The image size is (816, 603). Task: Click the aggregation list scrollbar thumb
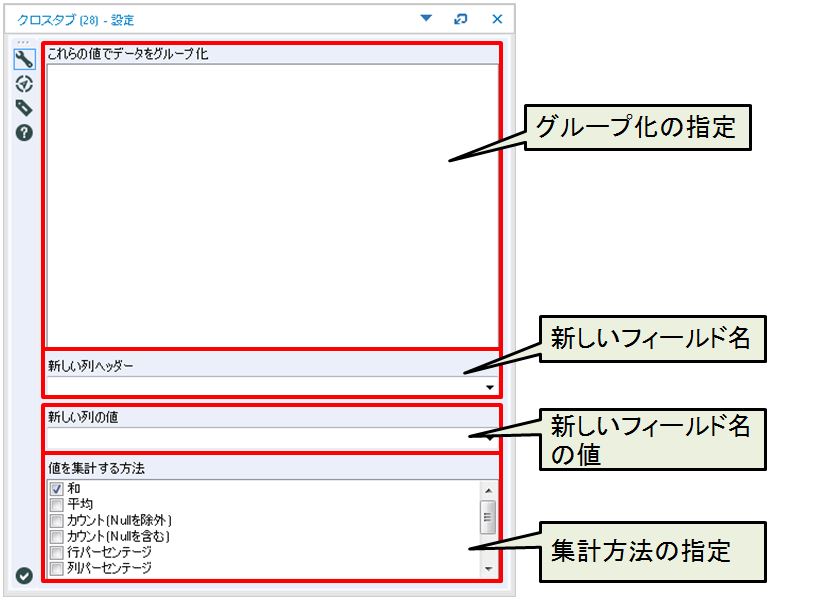[489, 517]
